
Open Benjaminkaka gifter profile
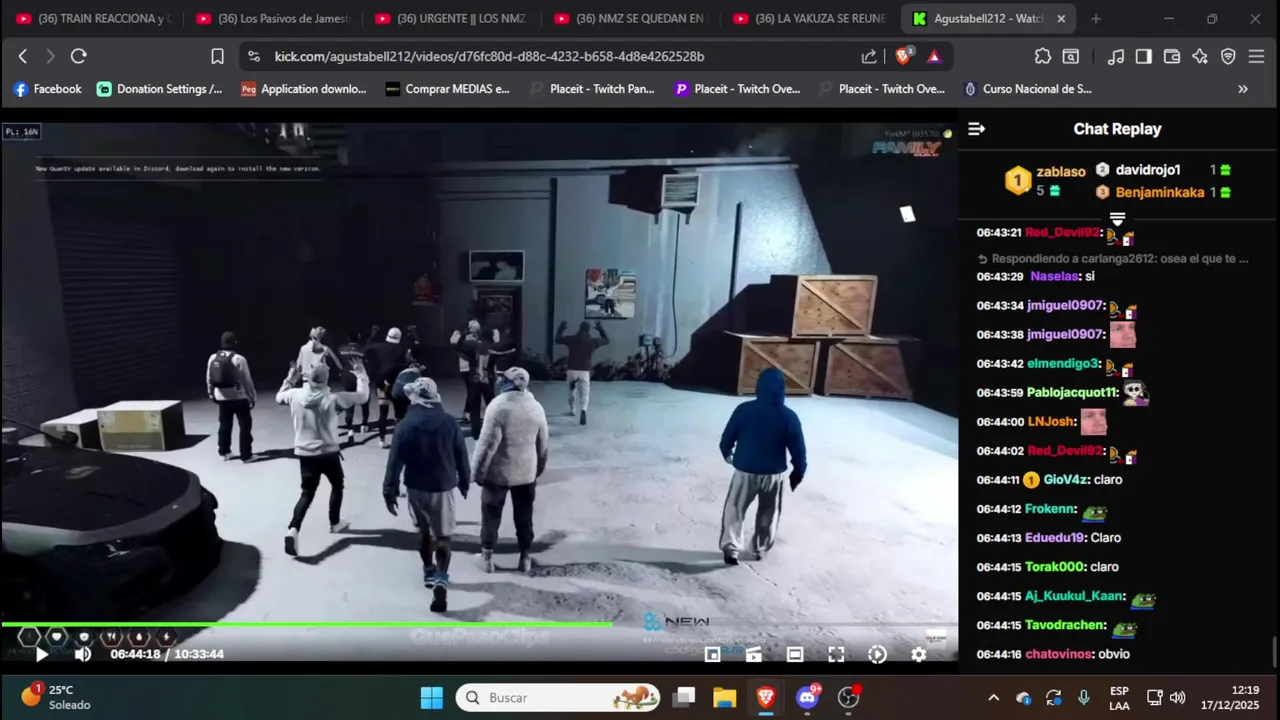(x=1160, y=192)
